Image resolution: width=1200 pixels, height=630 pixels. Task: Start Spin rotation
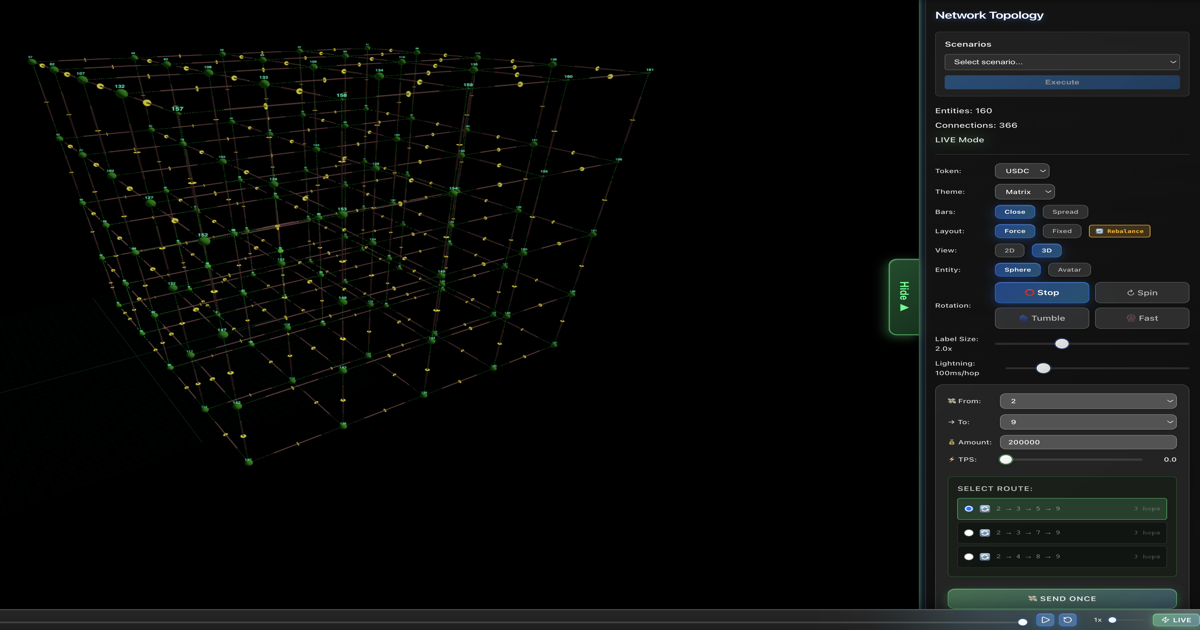[x=1141, y=293]
